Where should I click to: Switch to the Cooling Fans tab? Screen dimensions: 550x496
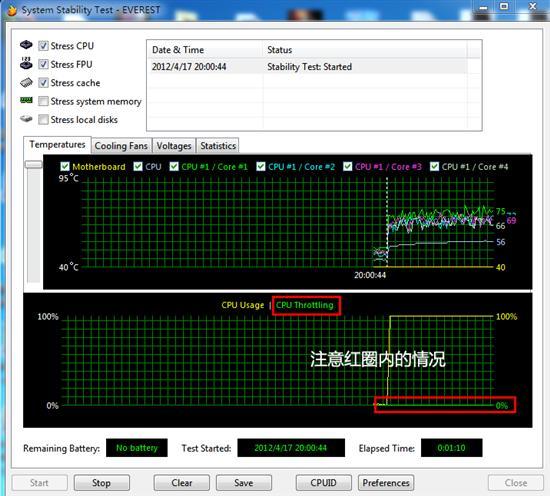pos(121,146)
